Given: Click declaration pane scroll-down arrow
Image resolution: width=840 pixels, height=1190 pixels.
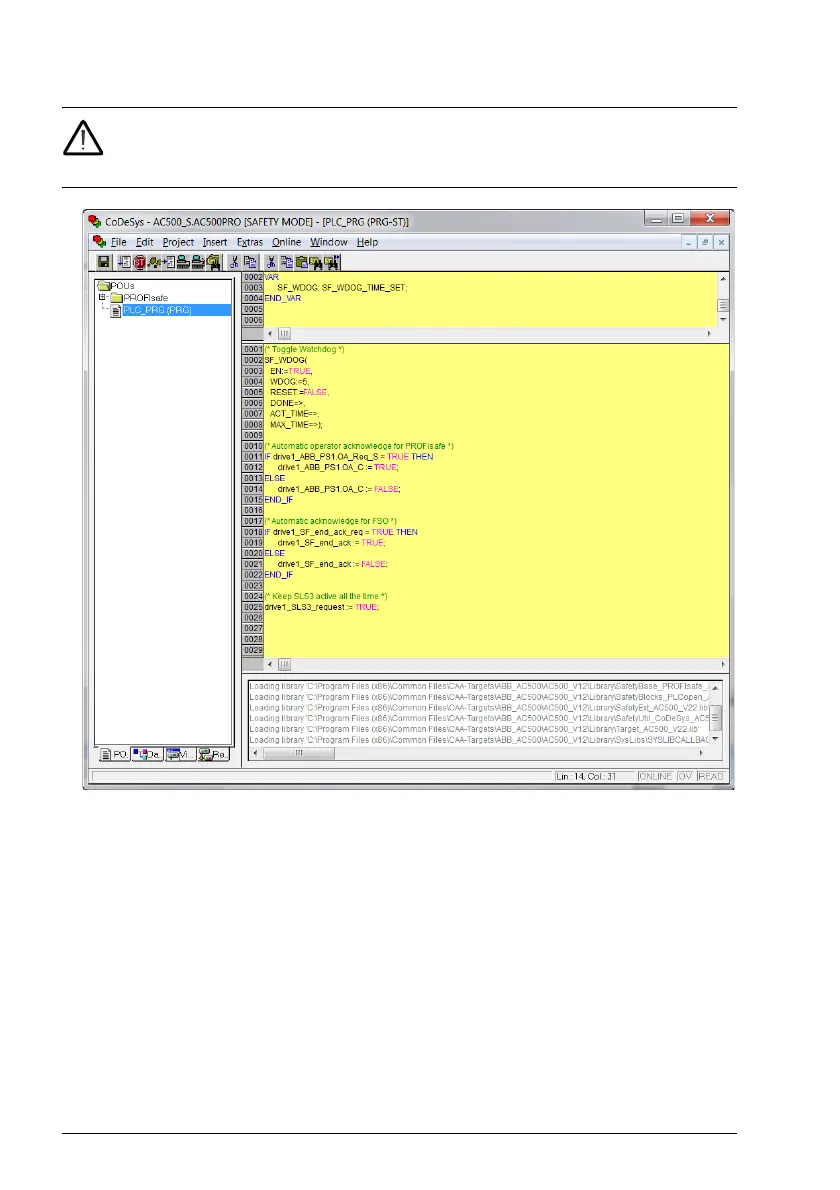Looking at the screenshot, I should [x=722, y=320].
